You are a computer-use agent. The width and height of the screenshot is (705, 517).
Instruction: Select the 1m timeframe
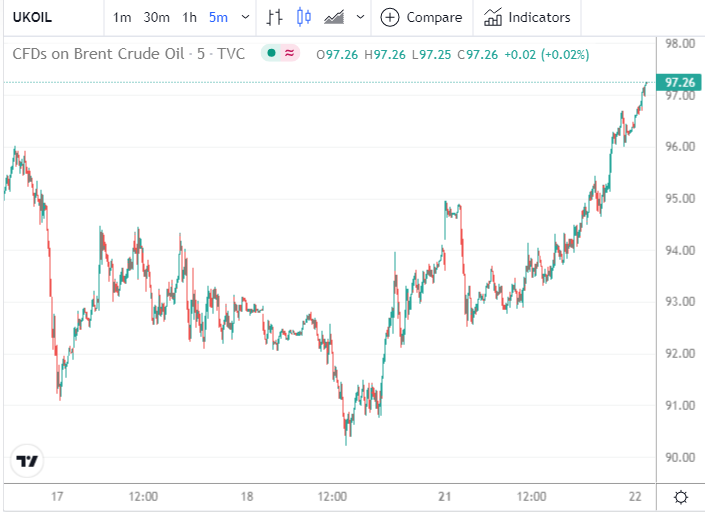pos(122,18)
